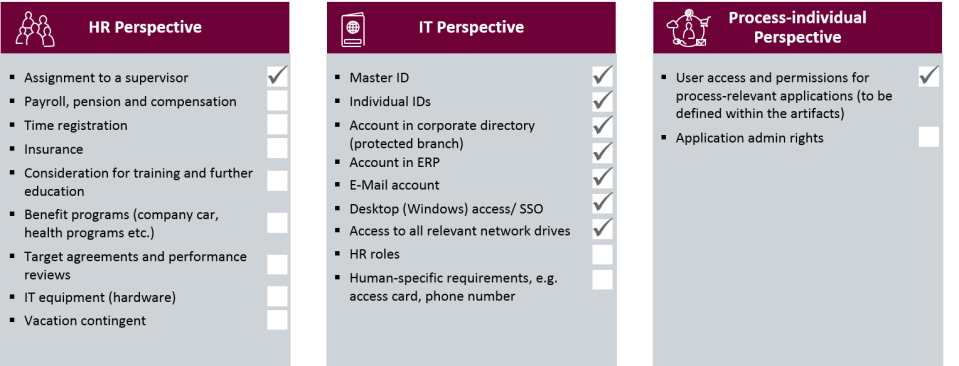Check the HR roles checkbox
Screen dimensions: 959x366
coord(602,255)
